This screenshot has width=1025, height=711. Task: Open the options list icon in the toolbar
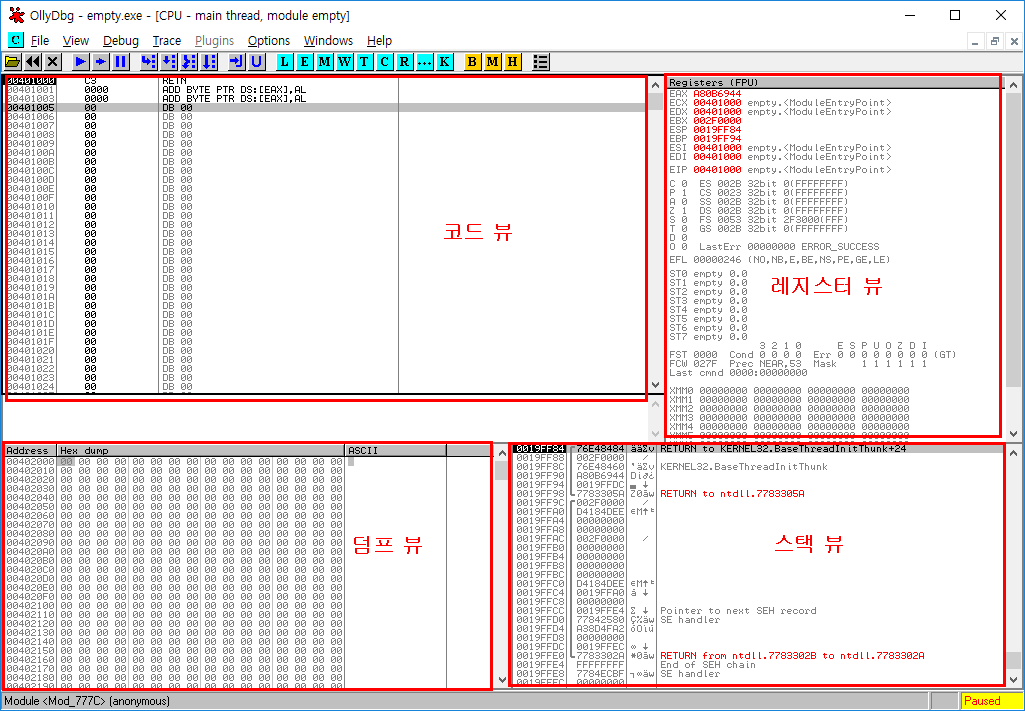click(541, 62)
